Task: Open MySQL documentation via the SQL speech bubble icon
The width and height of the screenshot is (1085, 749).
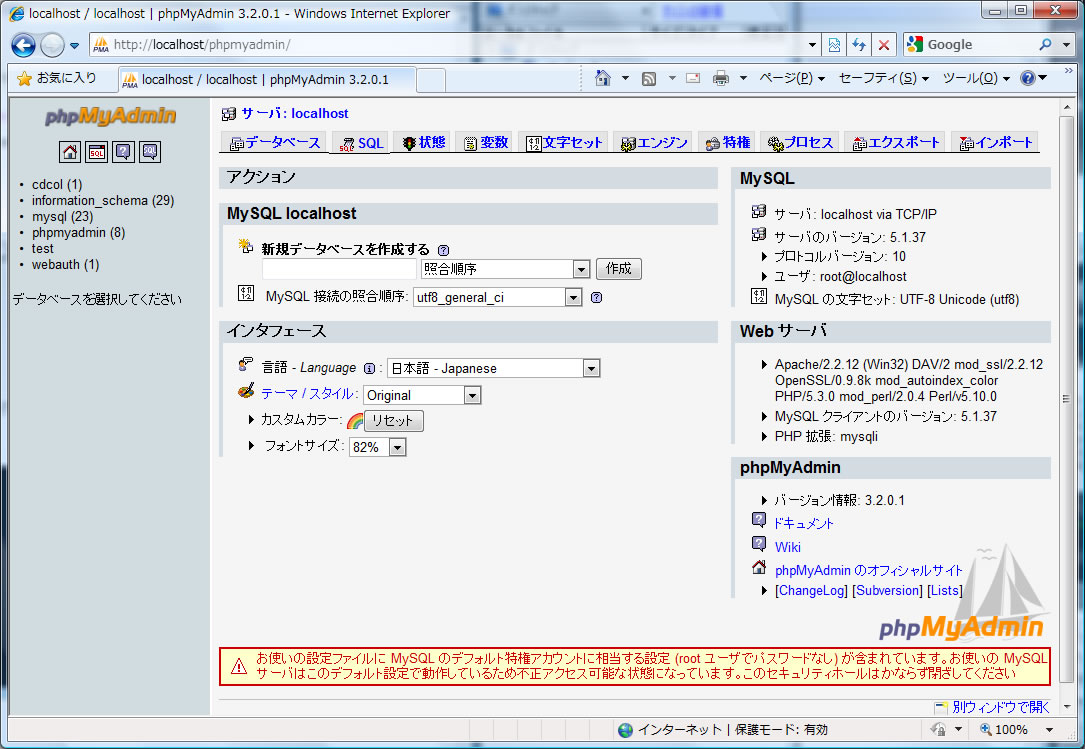Action: 150,152
